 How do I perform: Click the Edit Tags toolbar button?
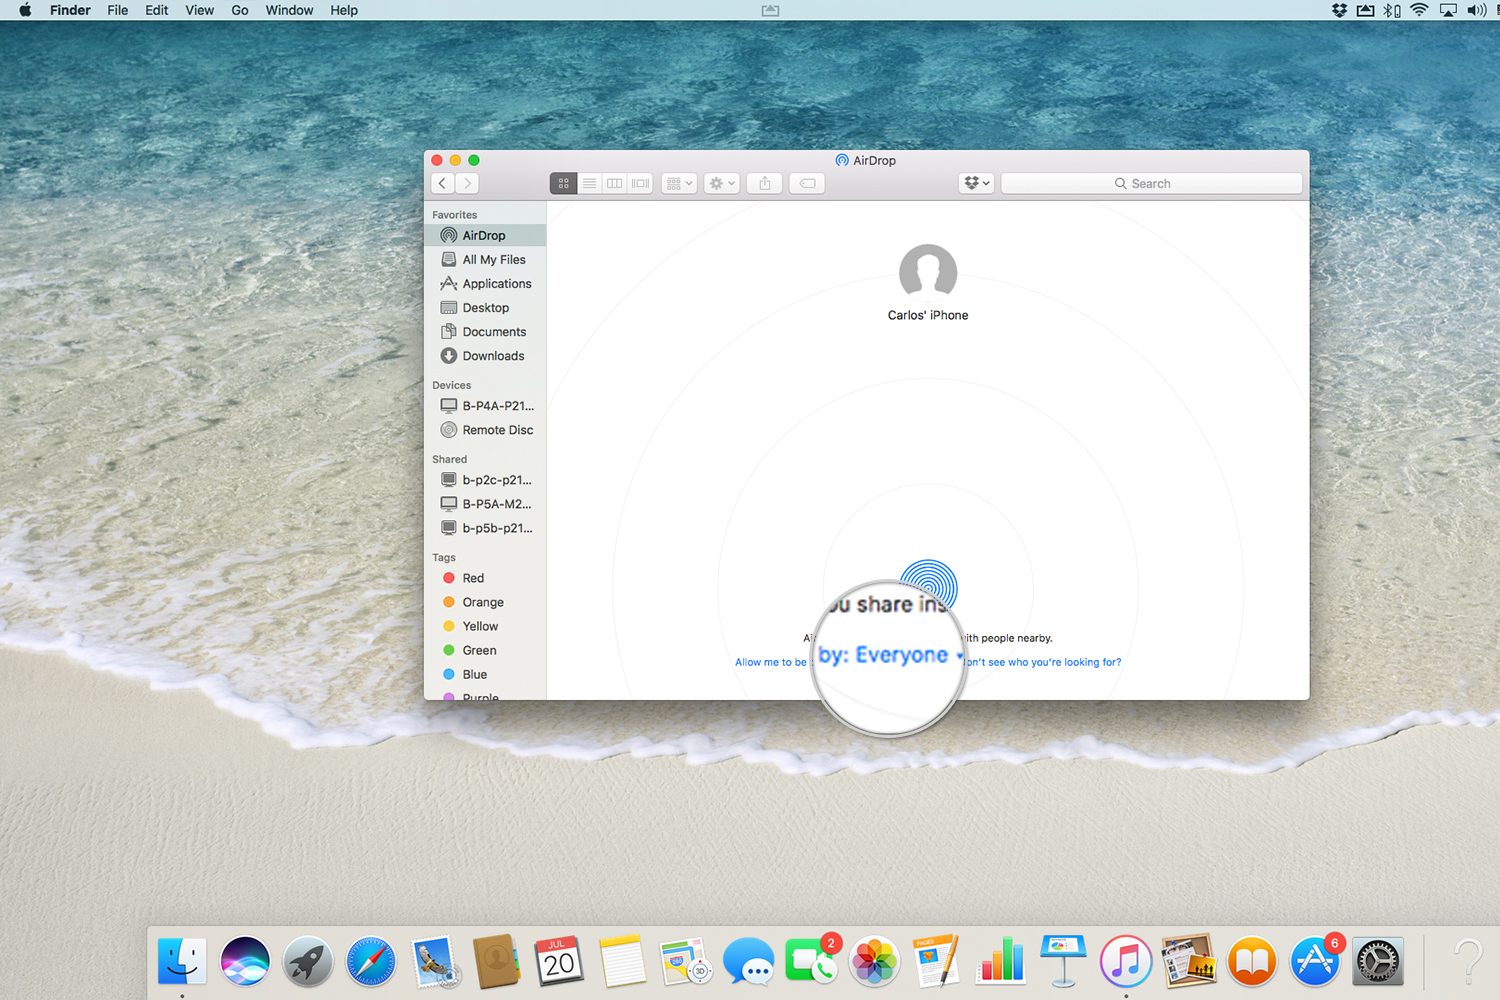(807, 183)
